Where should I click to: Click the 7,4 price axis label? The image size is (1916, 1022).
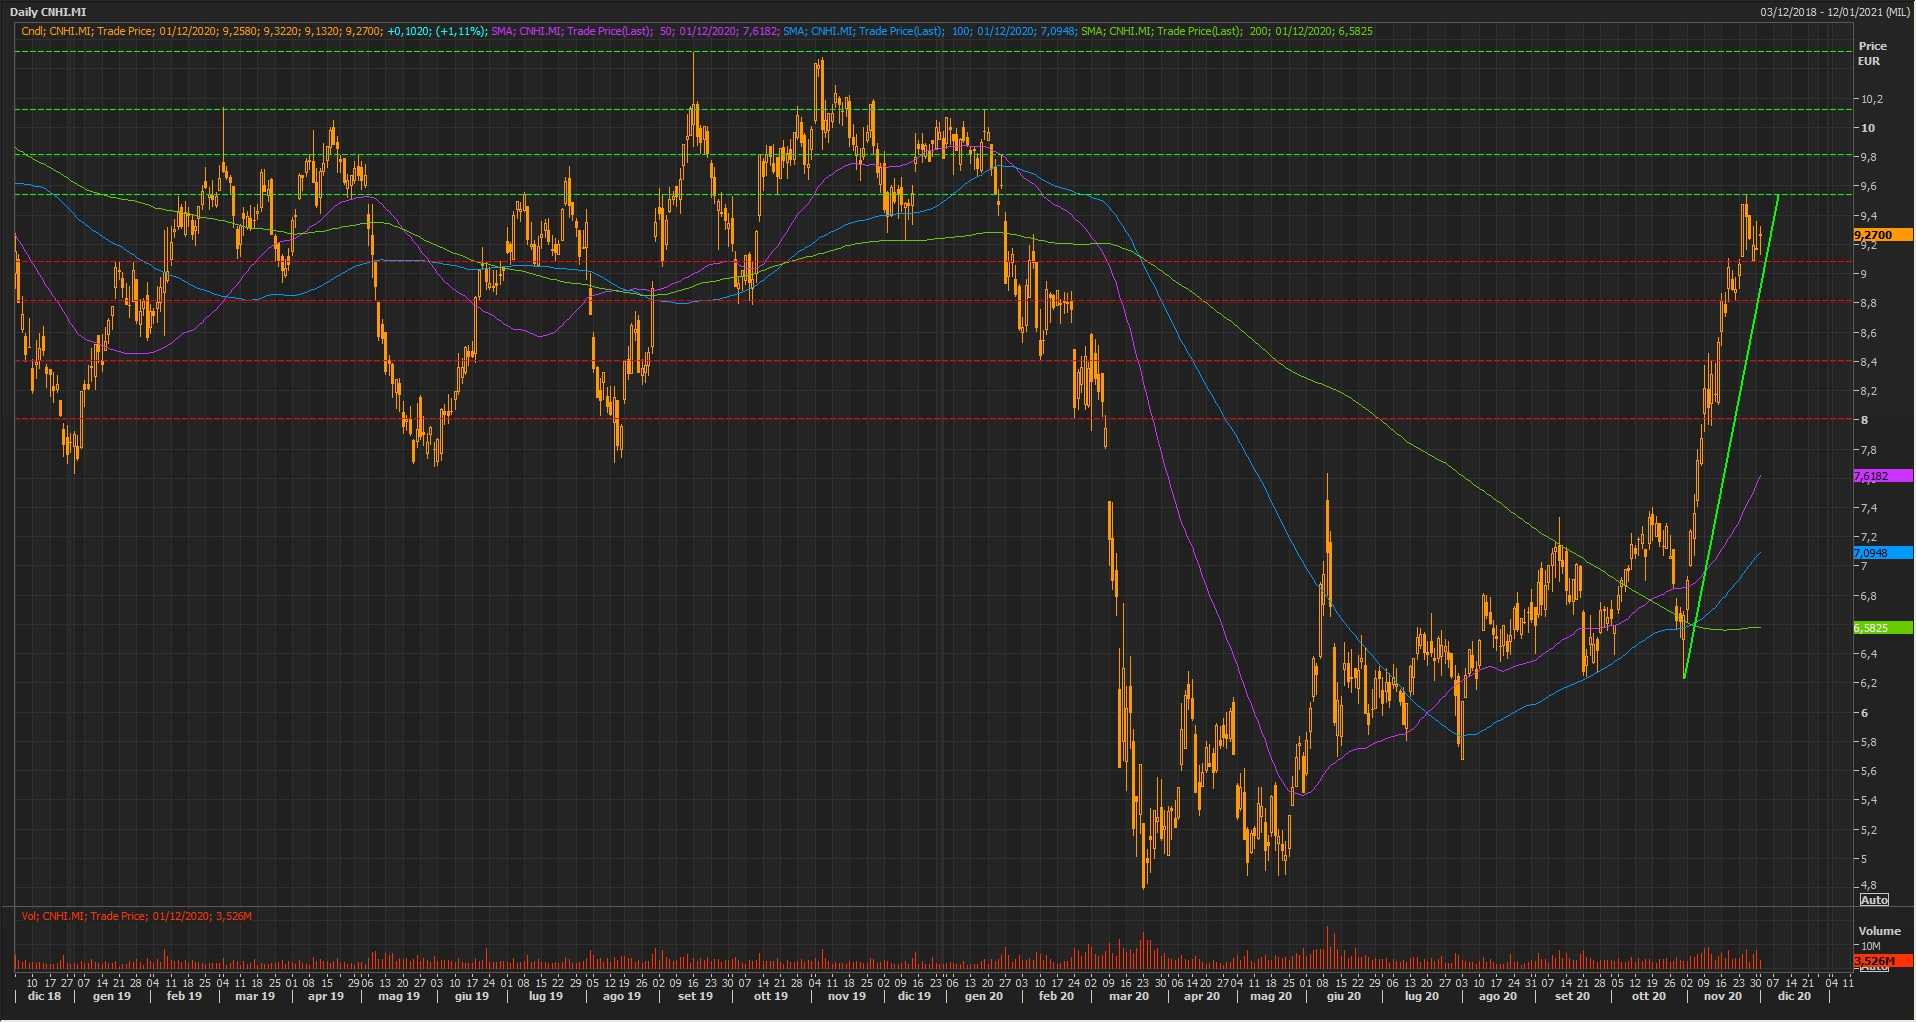coord(1868,508)
